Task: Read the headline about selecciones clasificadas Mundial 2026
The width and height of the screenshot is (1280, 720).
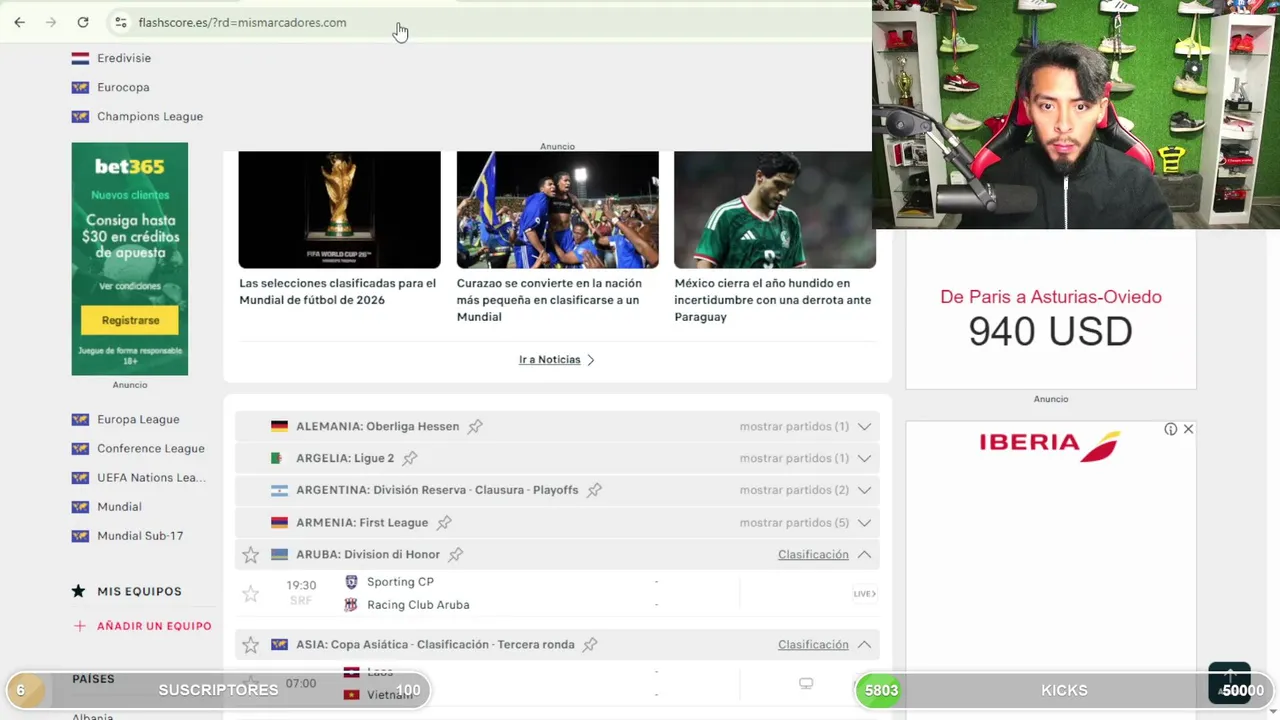Action: coord(338,291)
